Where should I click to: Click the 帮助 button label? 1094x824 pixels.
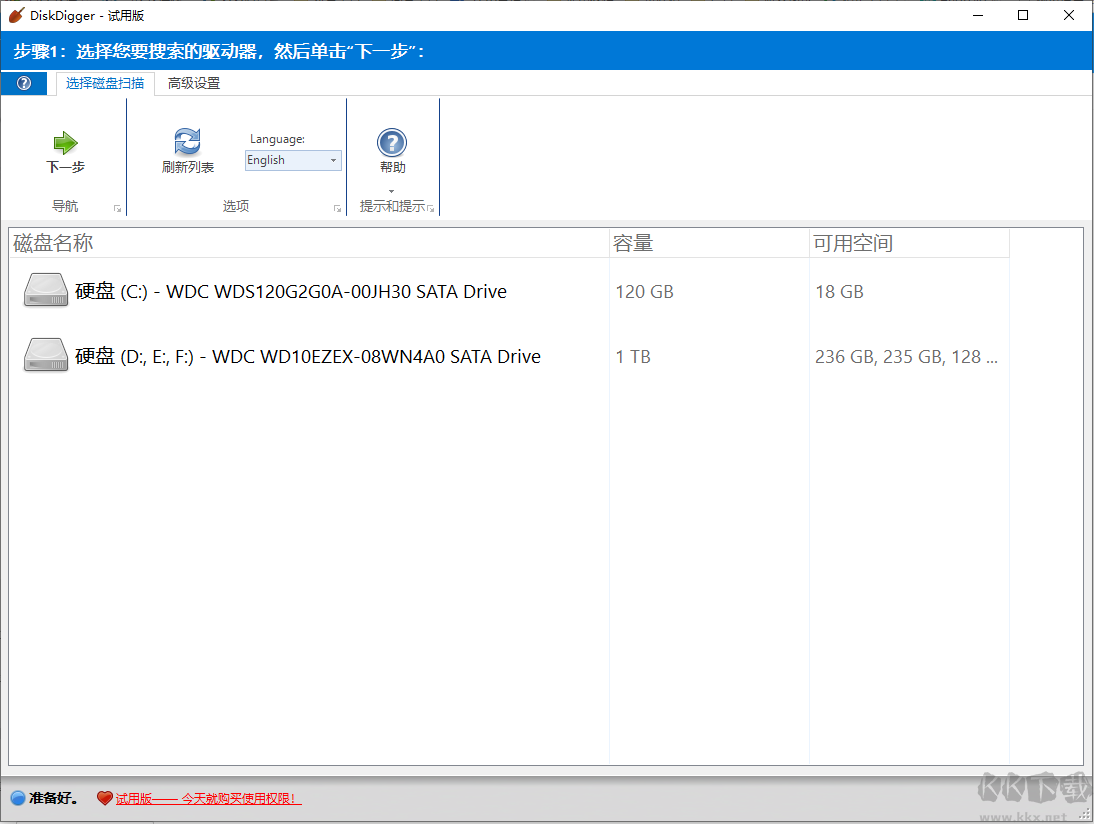392,167
